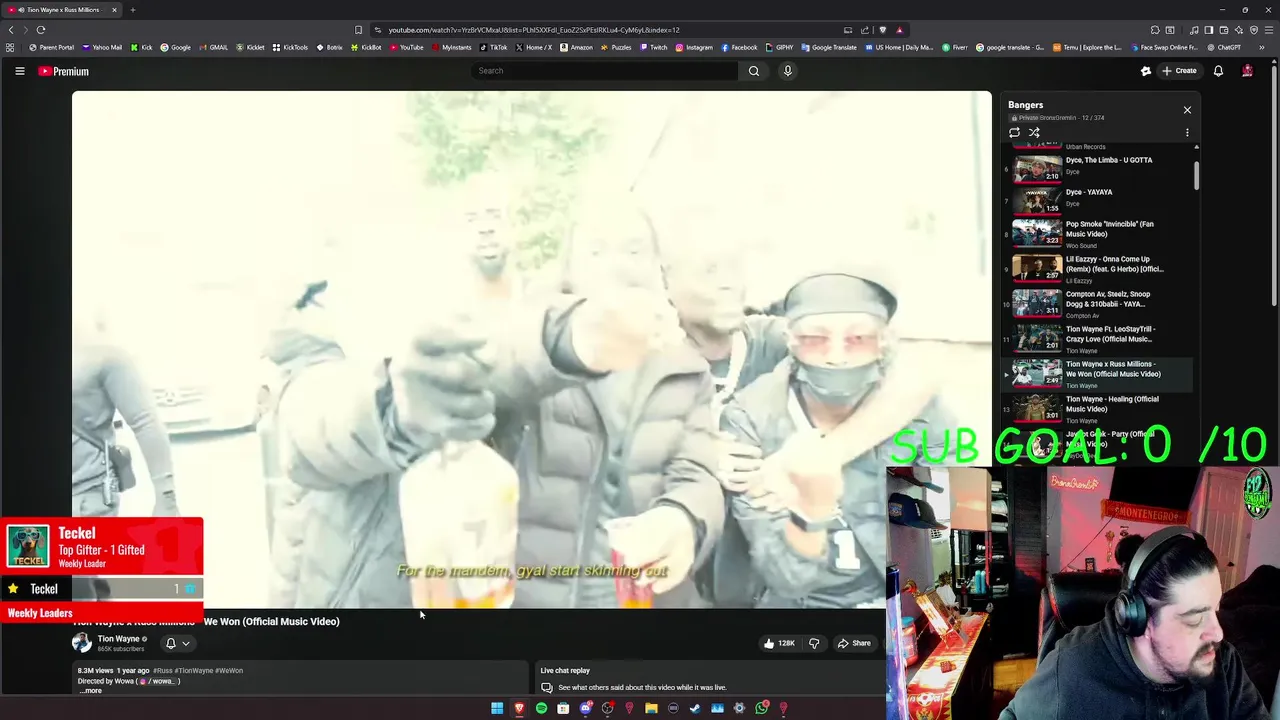This screenshot has height=720, width=1280.
Task: Click the magnifier search button
Action: click(754, 71)
